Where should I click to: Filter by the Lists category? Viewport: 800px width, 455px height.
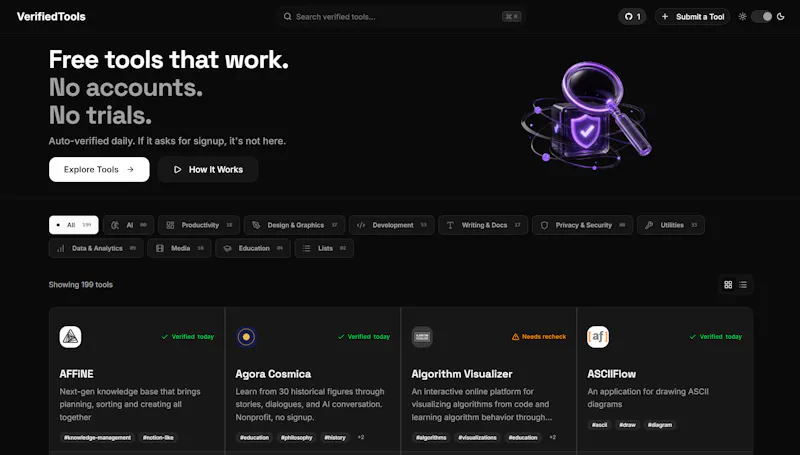point(324,248)
